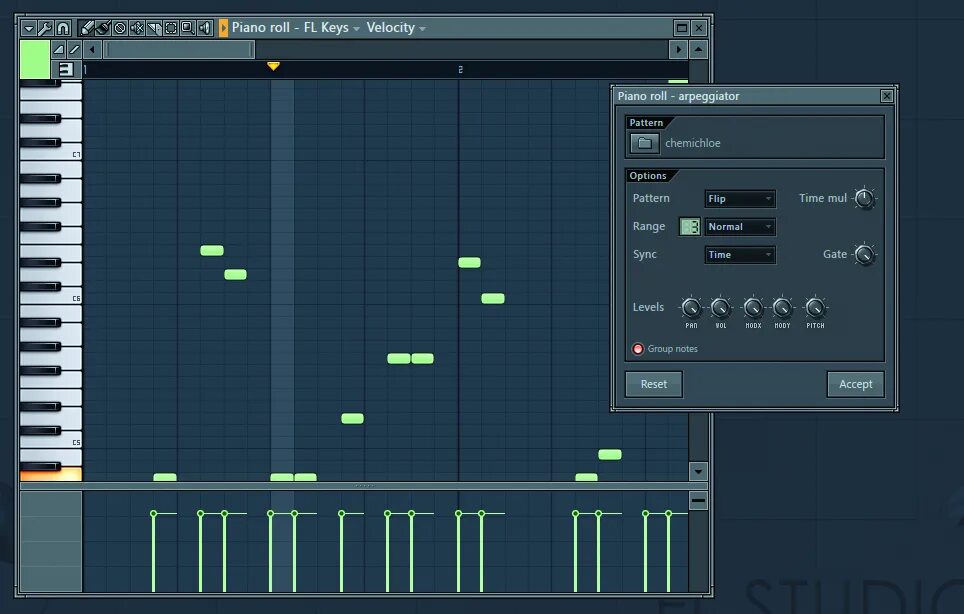Click the green note color swatch
Screen dimensions: 964x614
35,60
